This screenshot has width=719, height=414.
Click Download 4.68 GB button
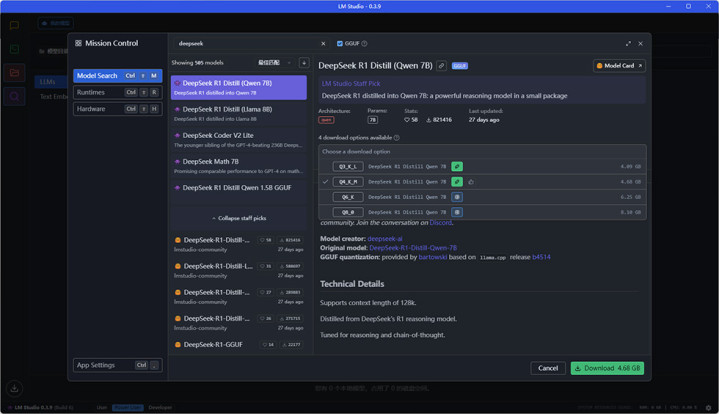click(607, 368)
